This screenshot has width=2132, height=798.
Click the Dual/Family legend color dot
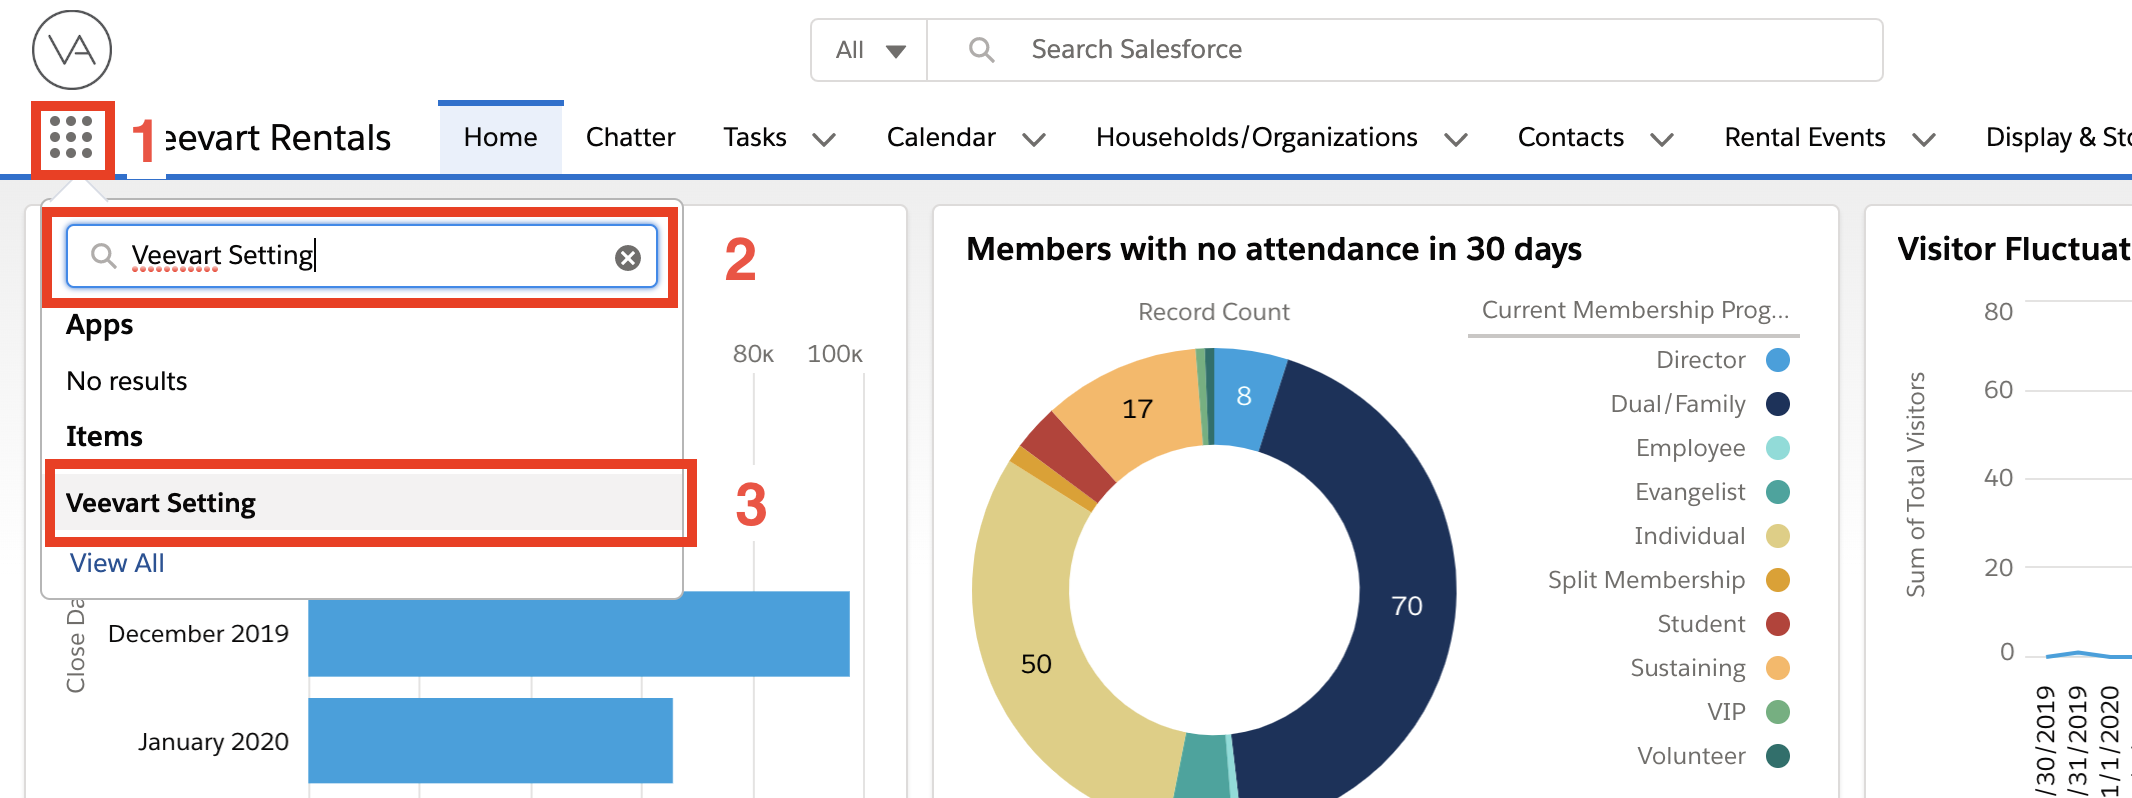1777,404
